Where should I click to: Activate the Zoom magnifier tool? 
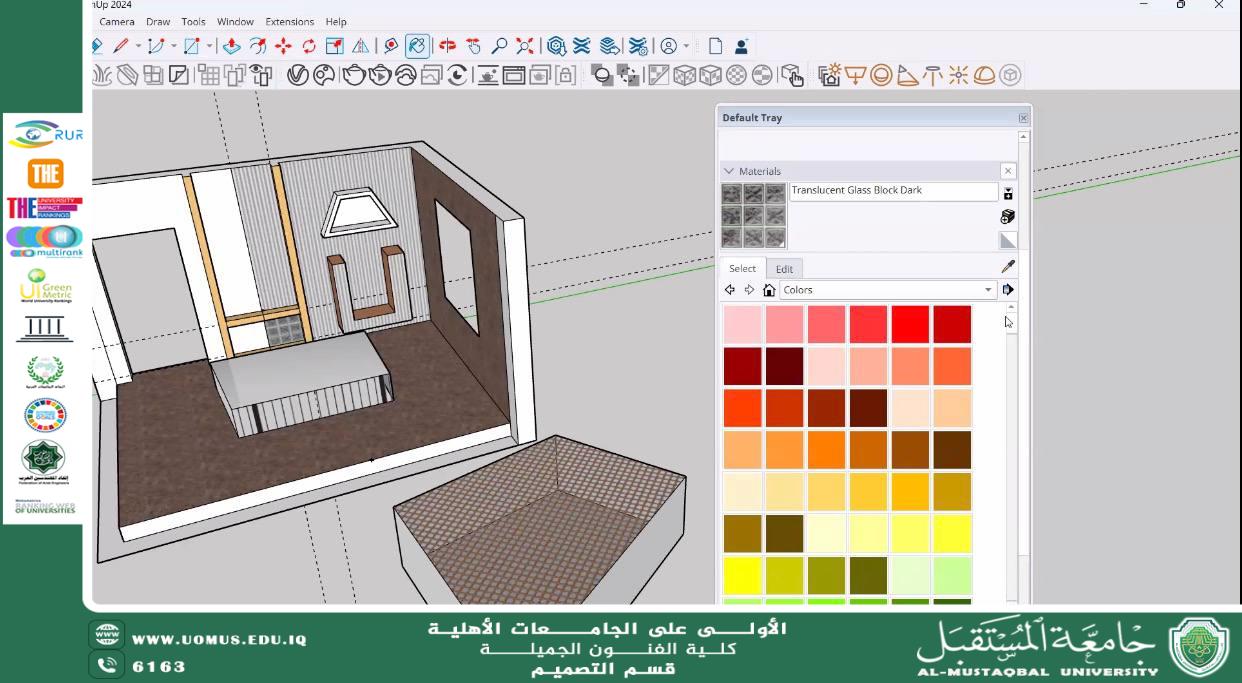coord(499,45)
